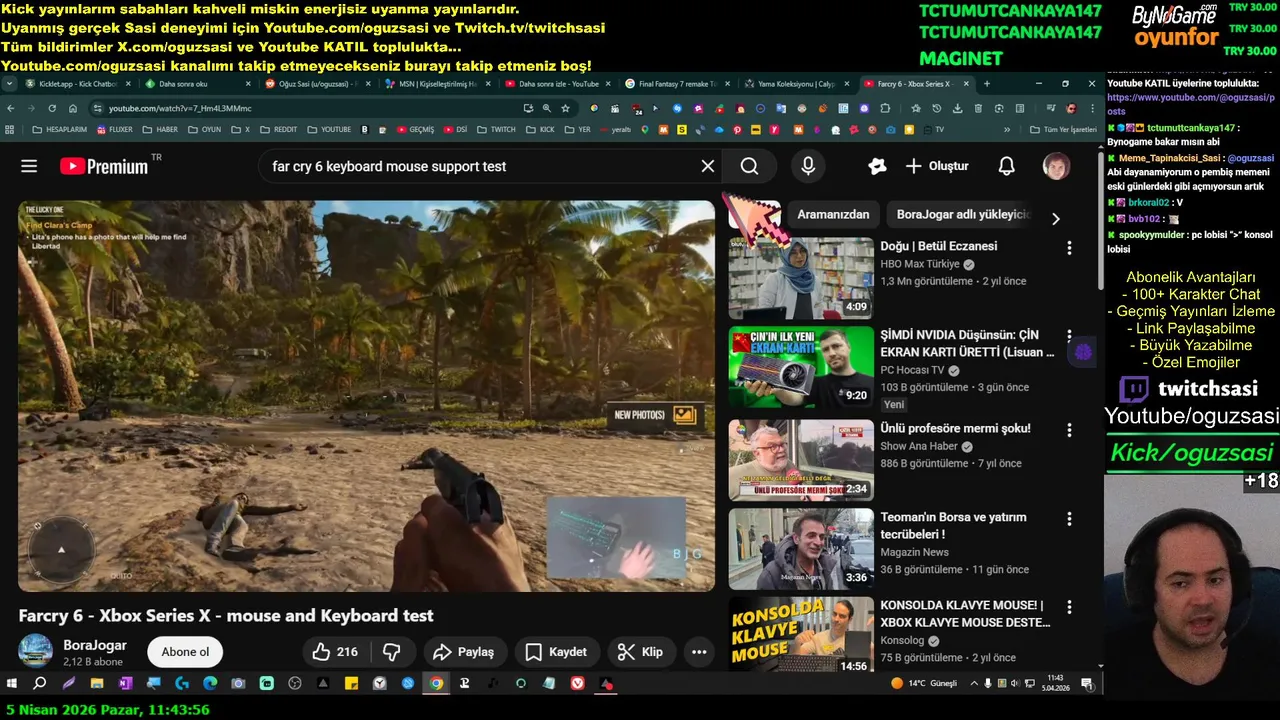This screenshot has height=720, width=1280.
Task: Clear the YouTube search box text
Action: point(708,166)
